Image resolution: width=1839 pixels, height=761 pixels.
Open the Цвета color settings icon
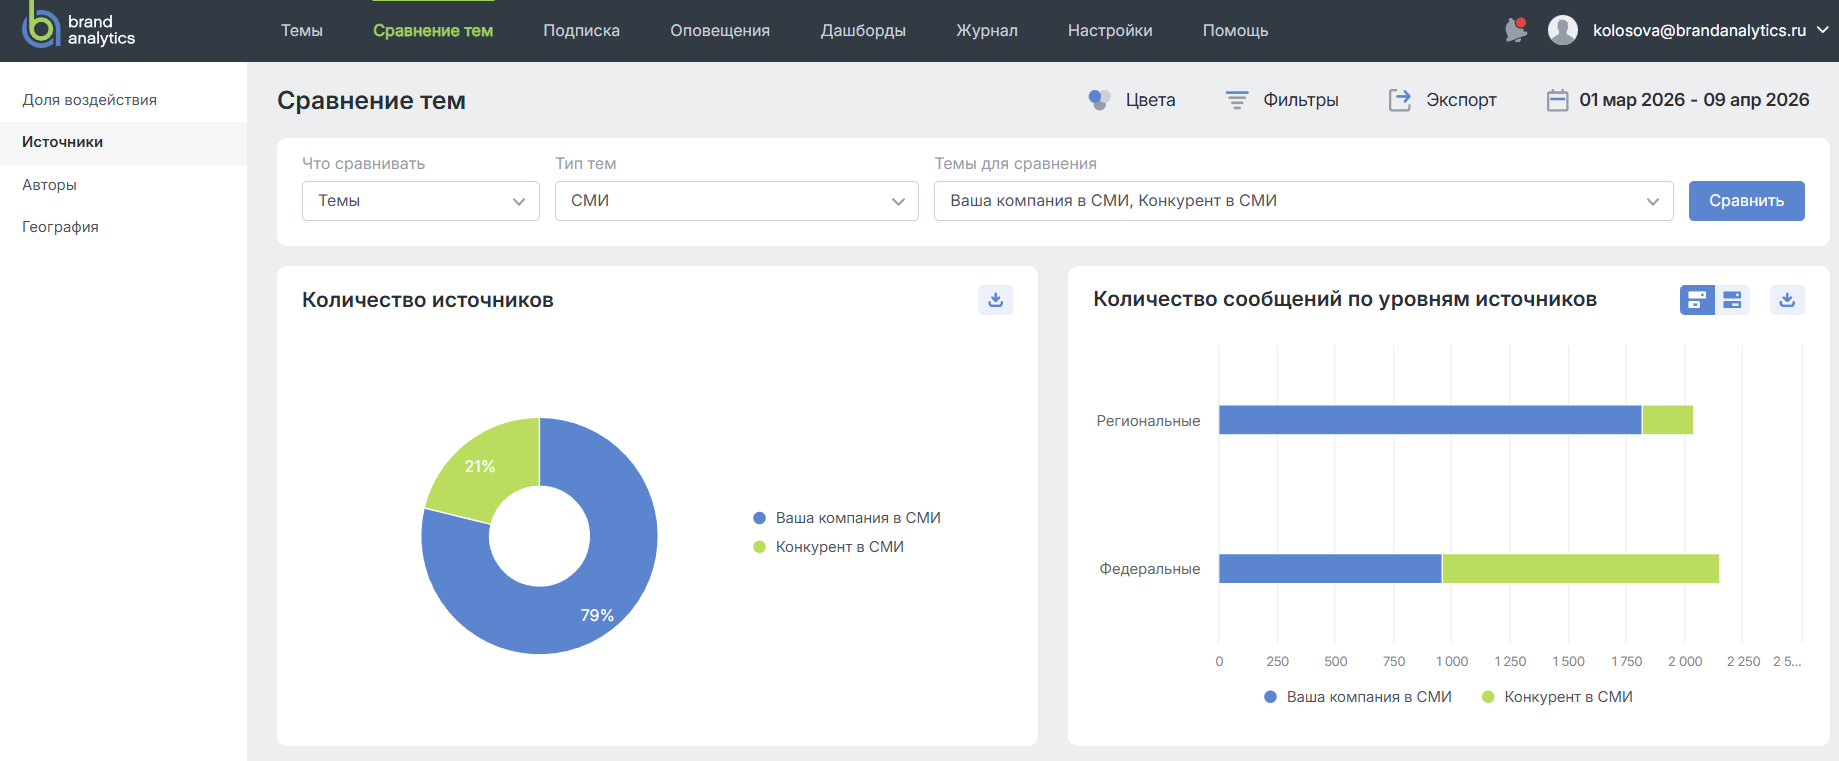pyautogui.click(x=1099, y=100)
